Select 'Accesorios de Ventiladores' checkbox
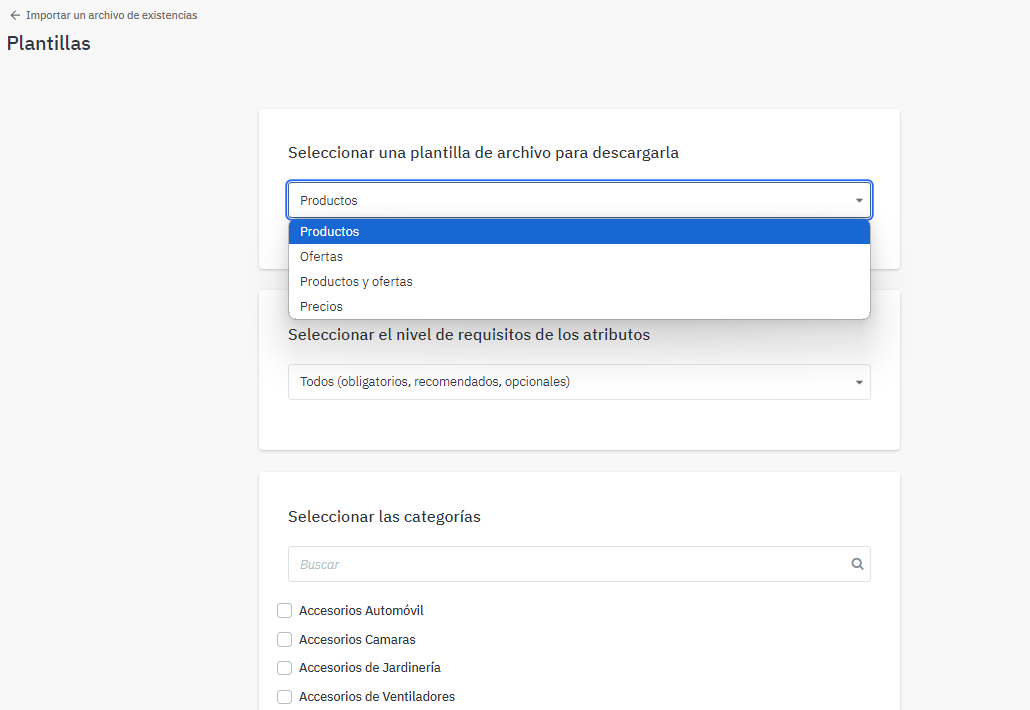Viewport: 1030px width, 710px height. coord(284,696)
